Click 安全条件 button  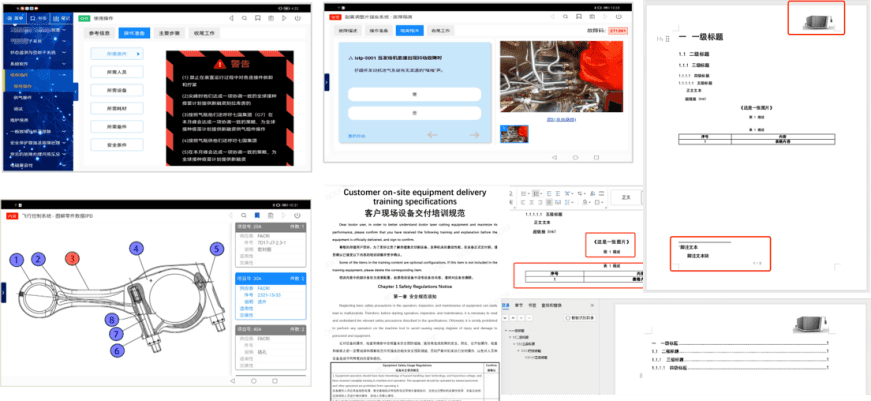117,145
